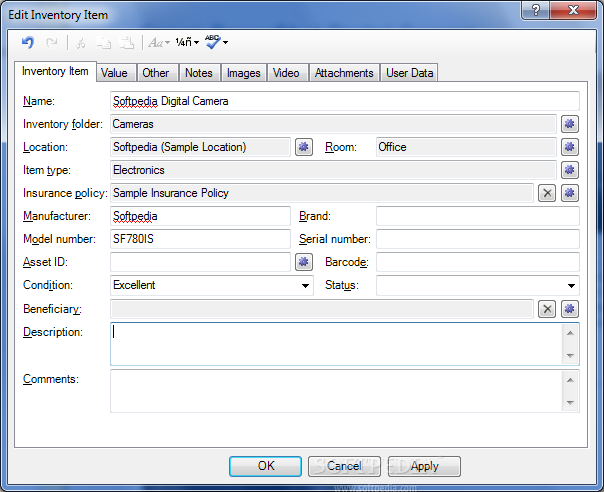Open the Images tab
This screenshot has height=492, width=604.
coord(244,73)
